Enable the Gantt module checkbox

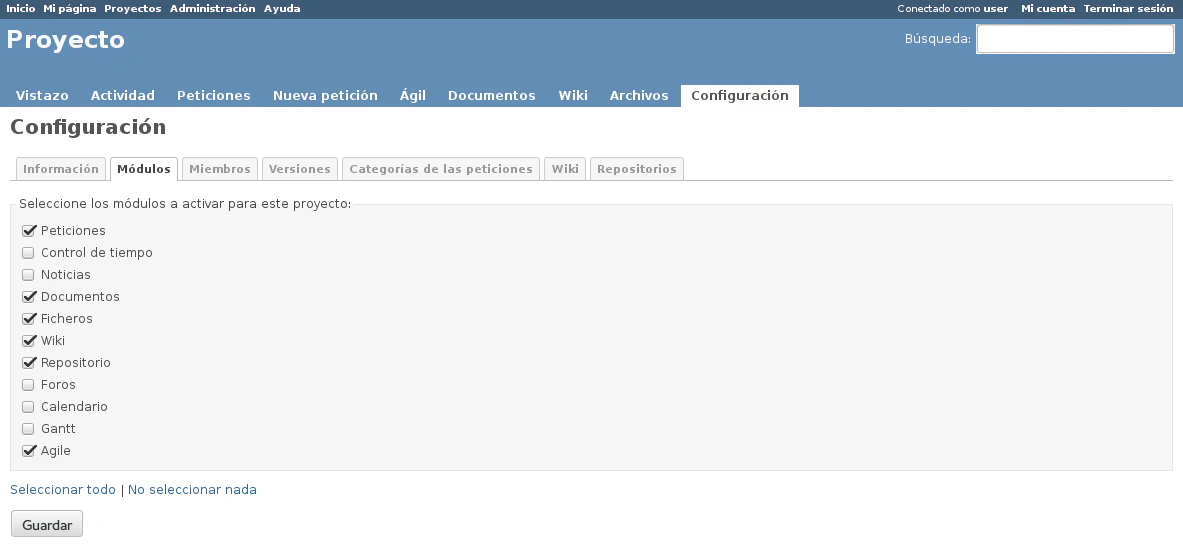(29, 429)
